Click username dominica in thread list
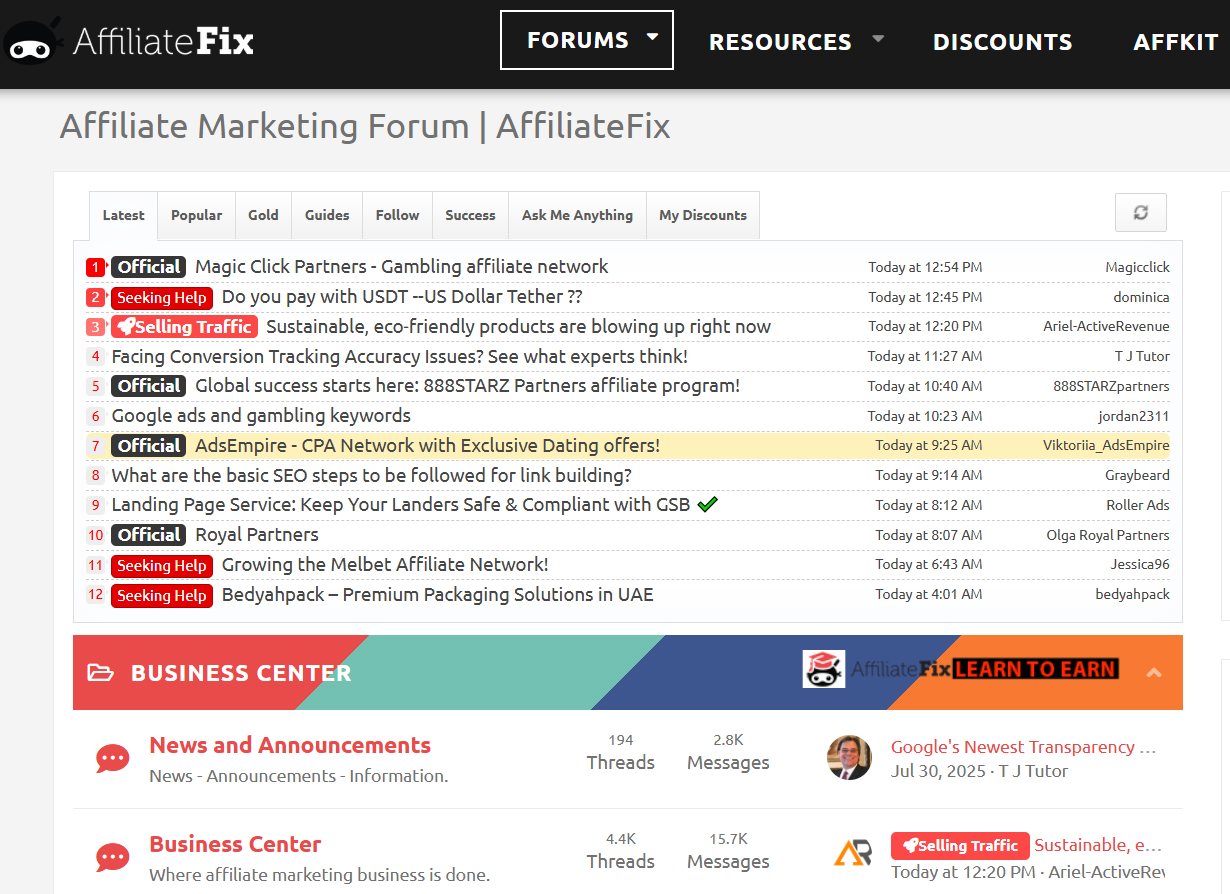 click(x=1141, y=297)
